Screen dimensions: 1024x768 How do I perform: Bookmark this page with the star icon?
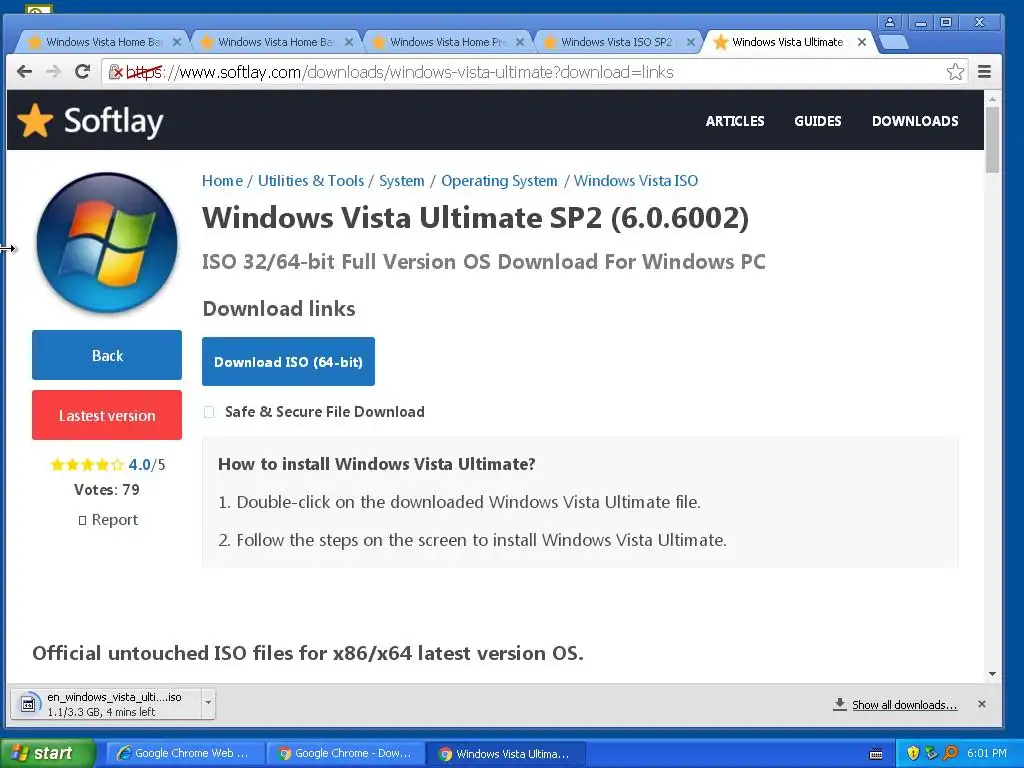[x=955, y=72]
